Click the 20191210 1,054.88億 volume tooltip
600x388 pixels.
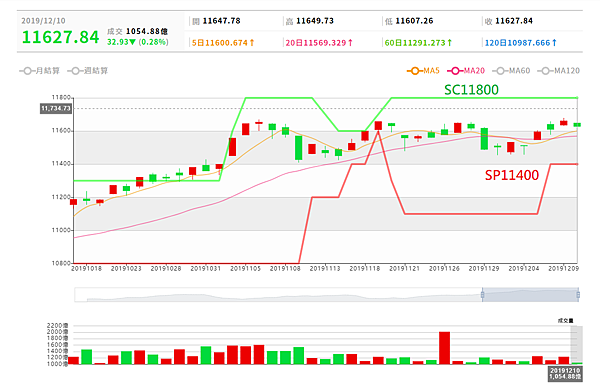click(565, 374)
